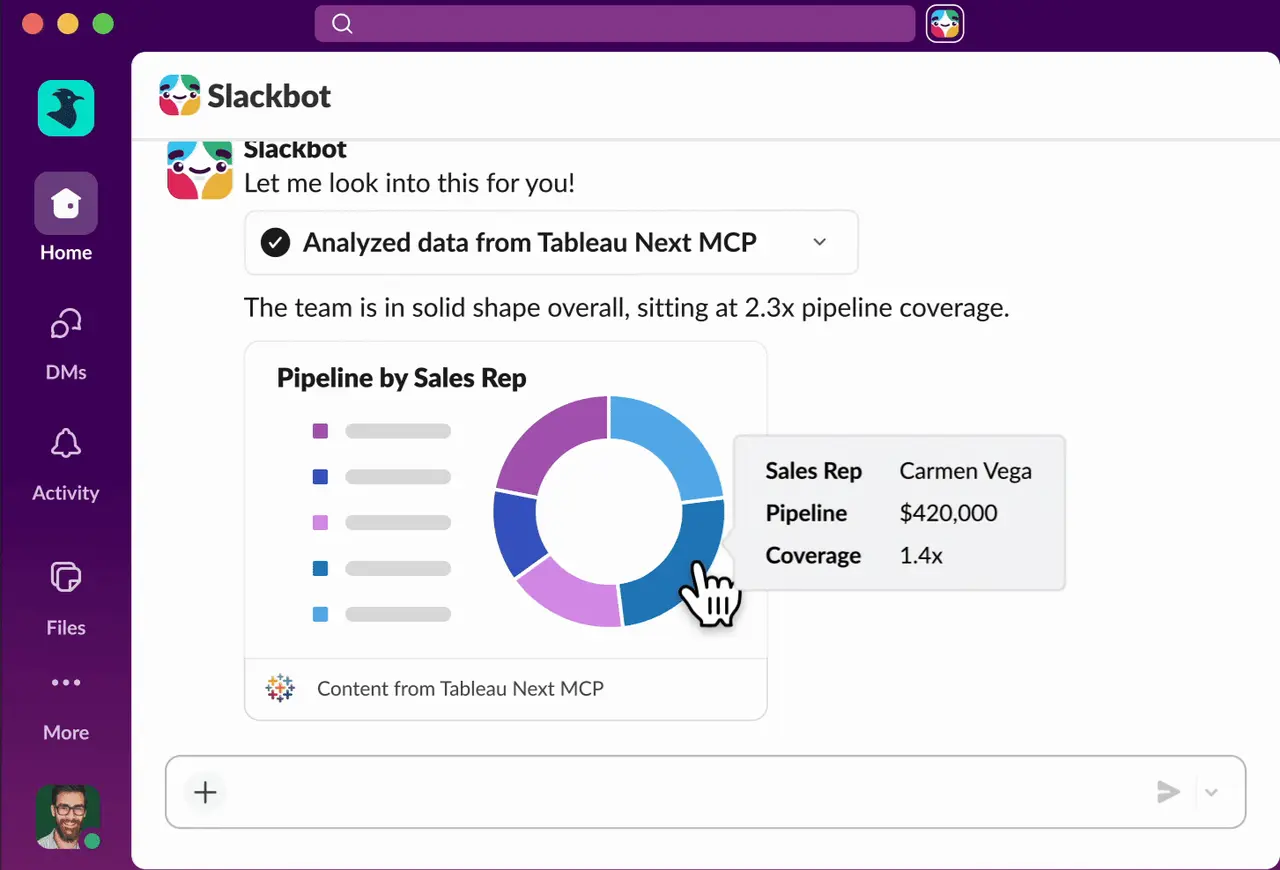Click the send message arrow icon
The height and width of the screenshot is (870, 1280).
pos(1168,792)
